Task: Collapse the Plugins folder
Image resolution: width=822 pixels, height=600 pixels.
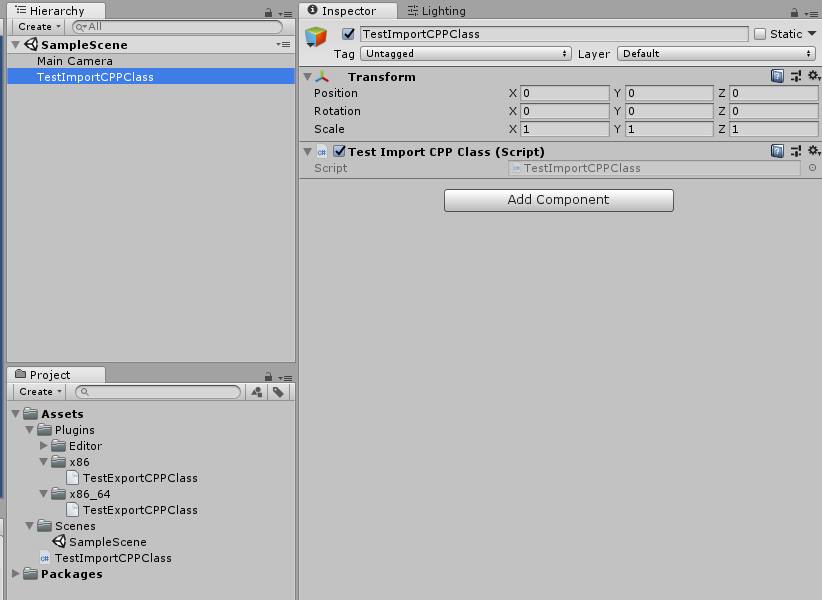Action: click(30, 430)
